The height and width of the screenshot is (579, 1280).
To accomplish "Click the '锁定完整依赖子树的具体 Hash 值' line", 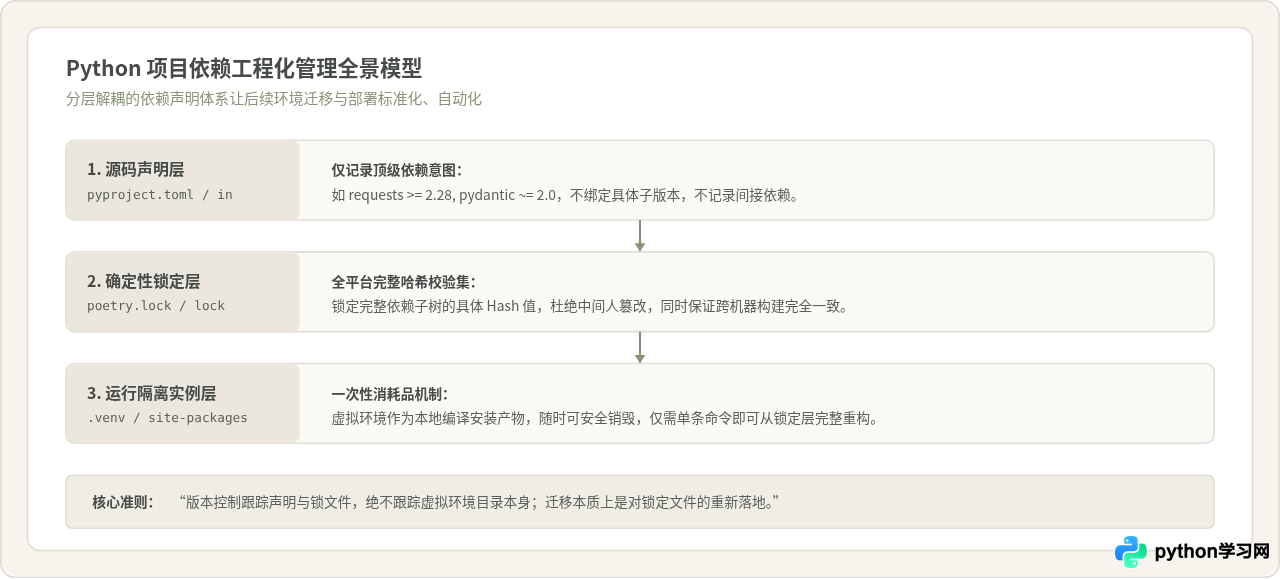I will point(590,307).
